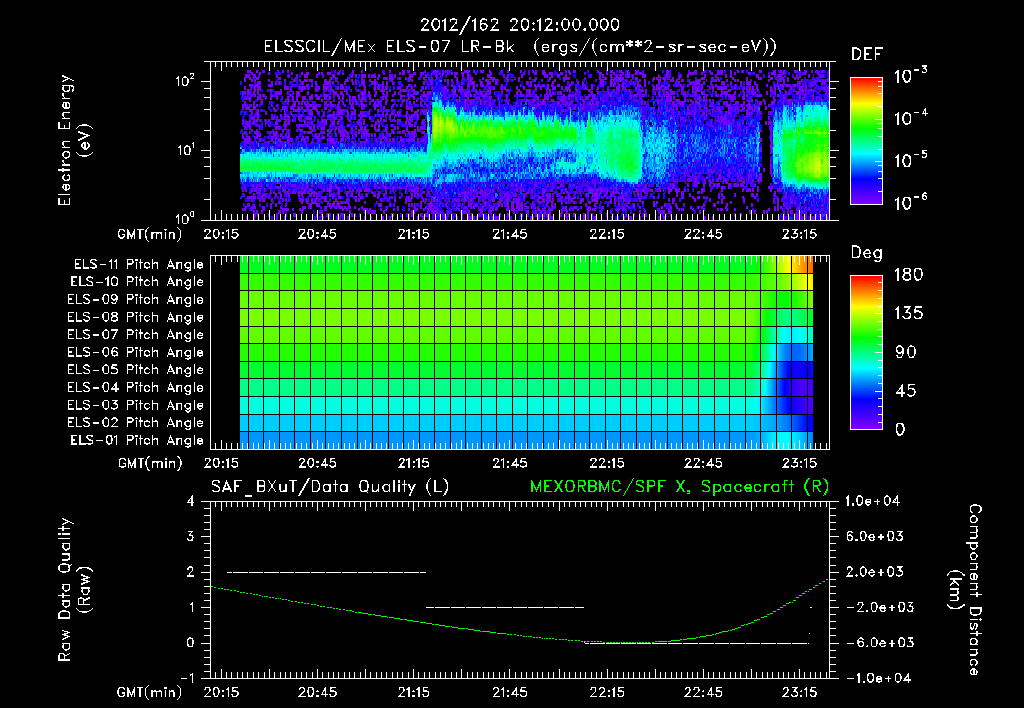Select the 'ELS-01 Pitch Angle' row label
The width and height of the screenshot is (1024, 708).
tap(137, 441)
